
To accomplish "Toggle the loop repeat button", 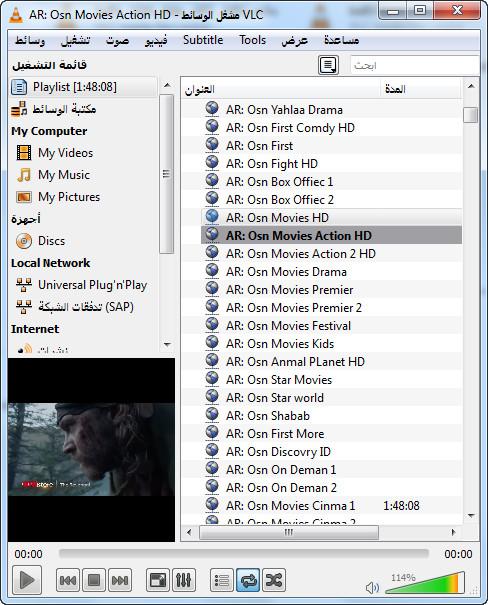I will click(248, 580).
